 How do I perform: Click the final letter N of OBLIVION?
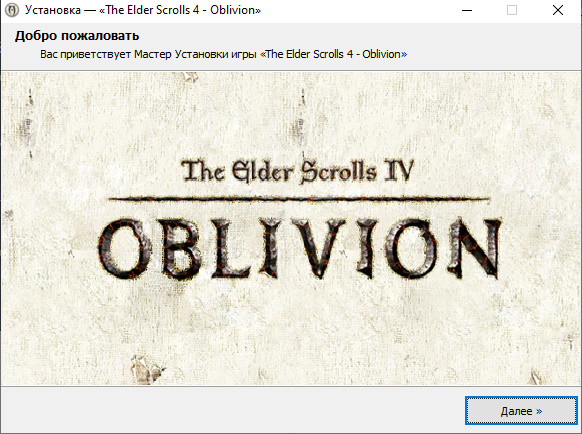point(474,248)
